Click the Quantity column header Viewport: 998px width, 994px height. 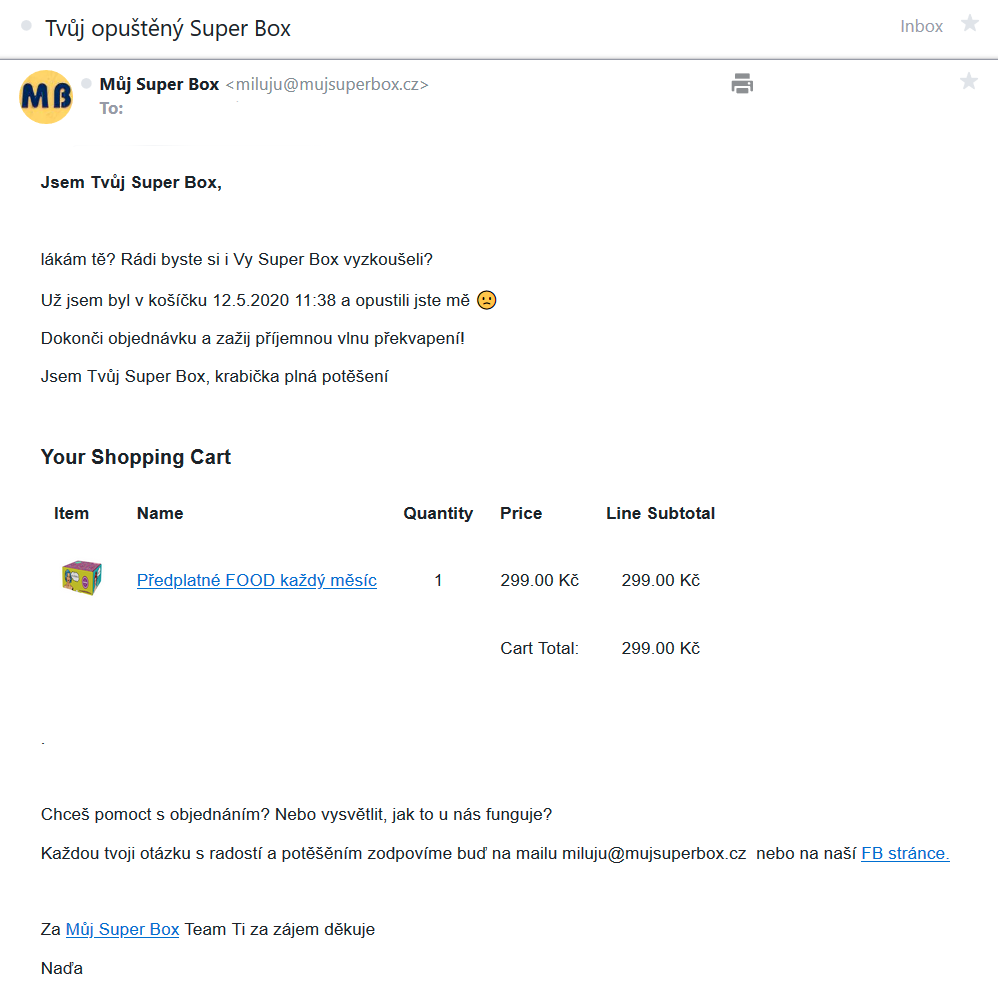[x=438, y=513]
